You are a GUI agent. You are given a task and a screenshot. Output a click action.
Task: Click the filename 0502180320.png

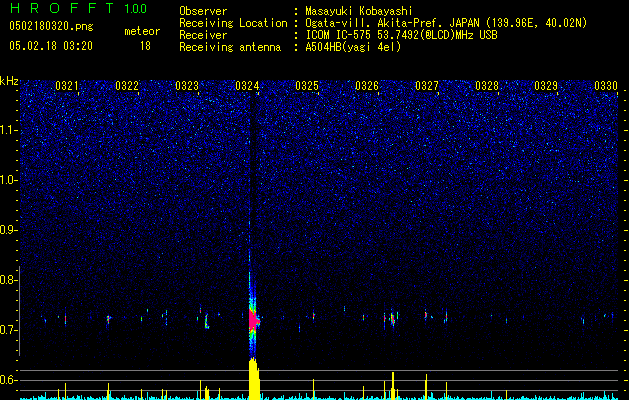click(51, 26)
